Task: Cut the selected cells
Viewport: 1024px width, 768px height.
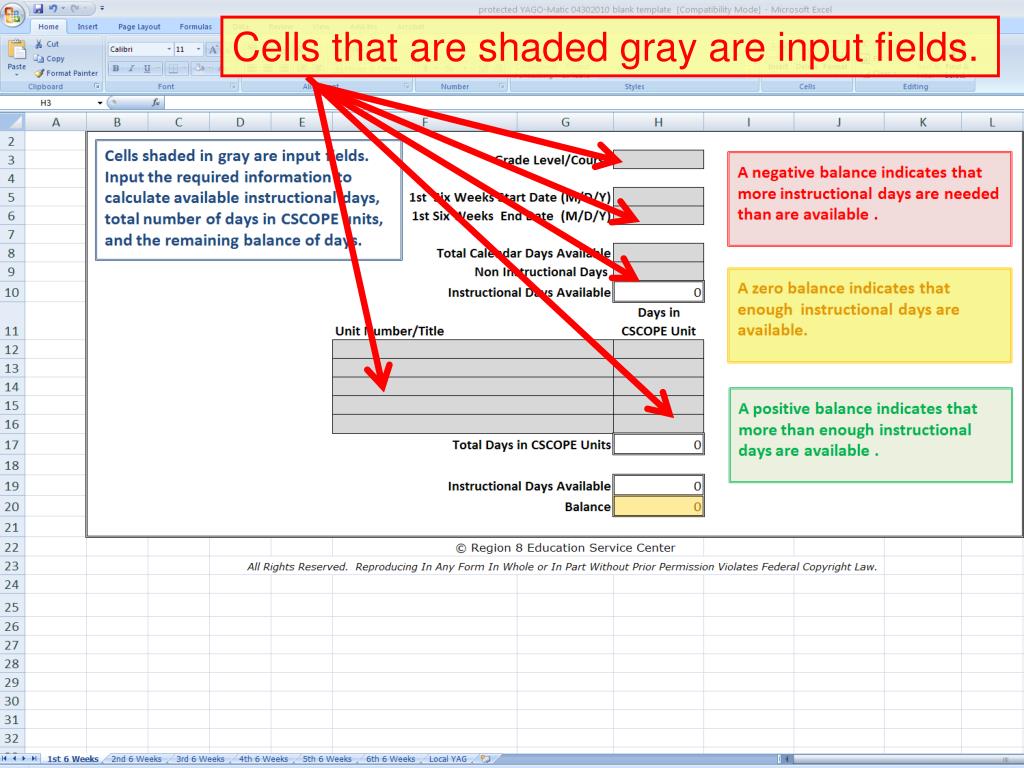Action: click(47, 44)
